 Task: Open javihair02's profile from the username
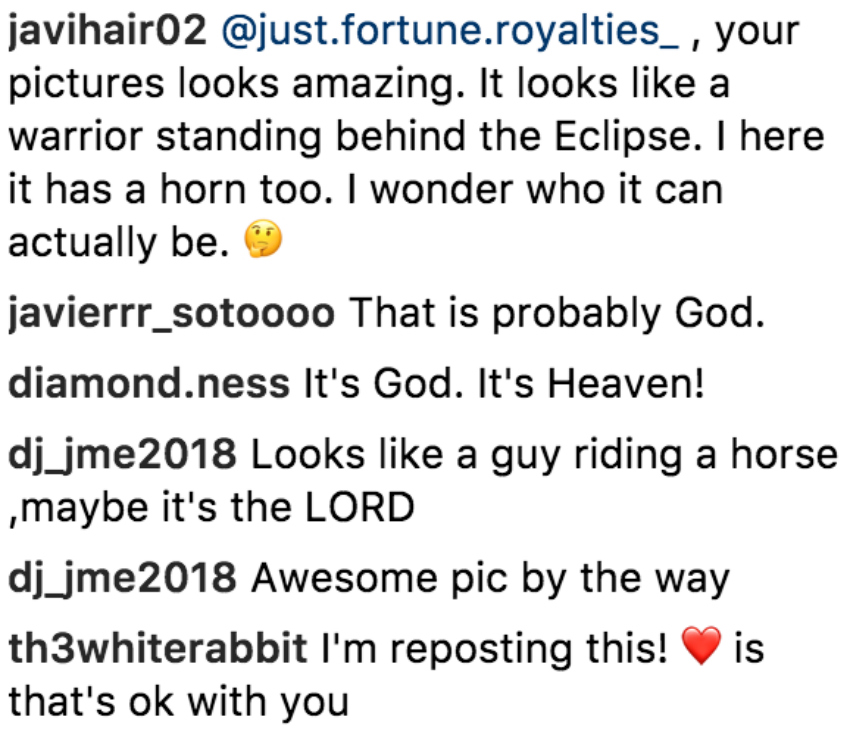[x=107, y=31]
